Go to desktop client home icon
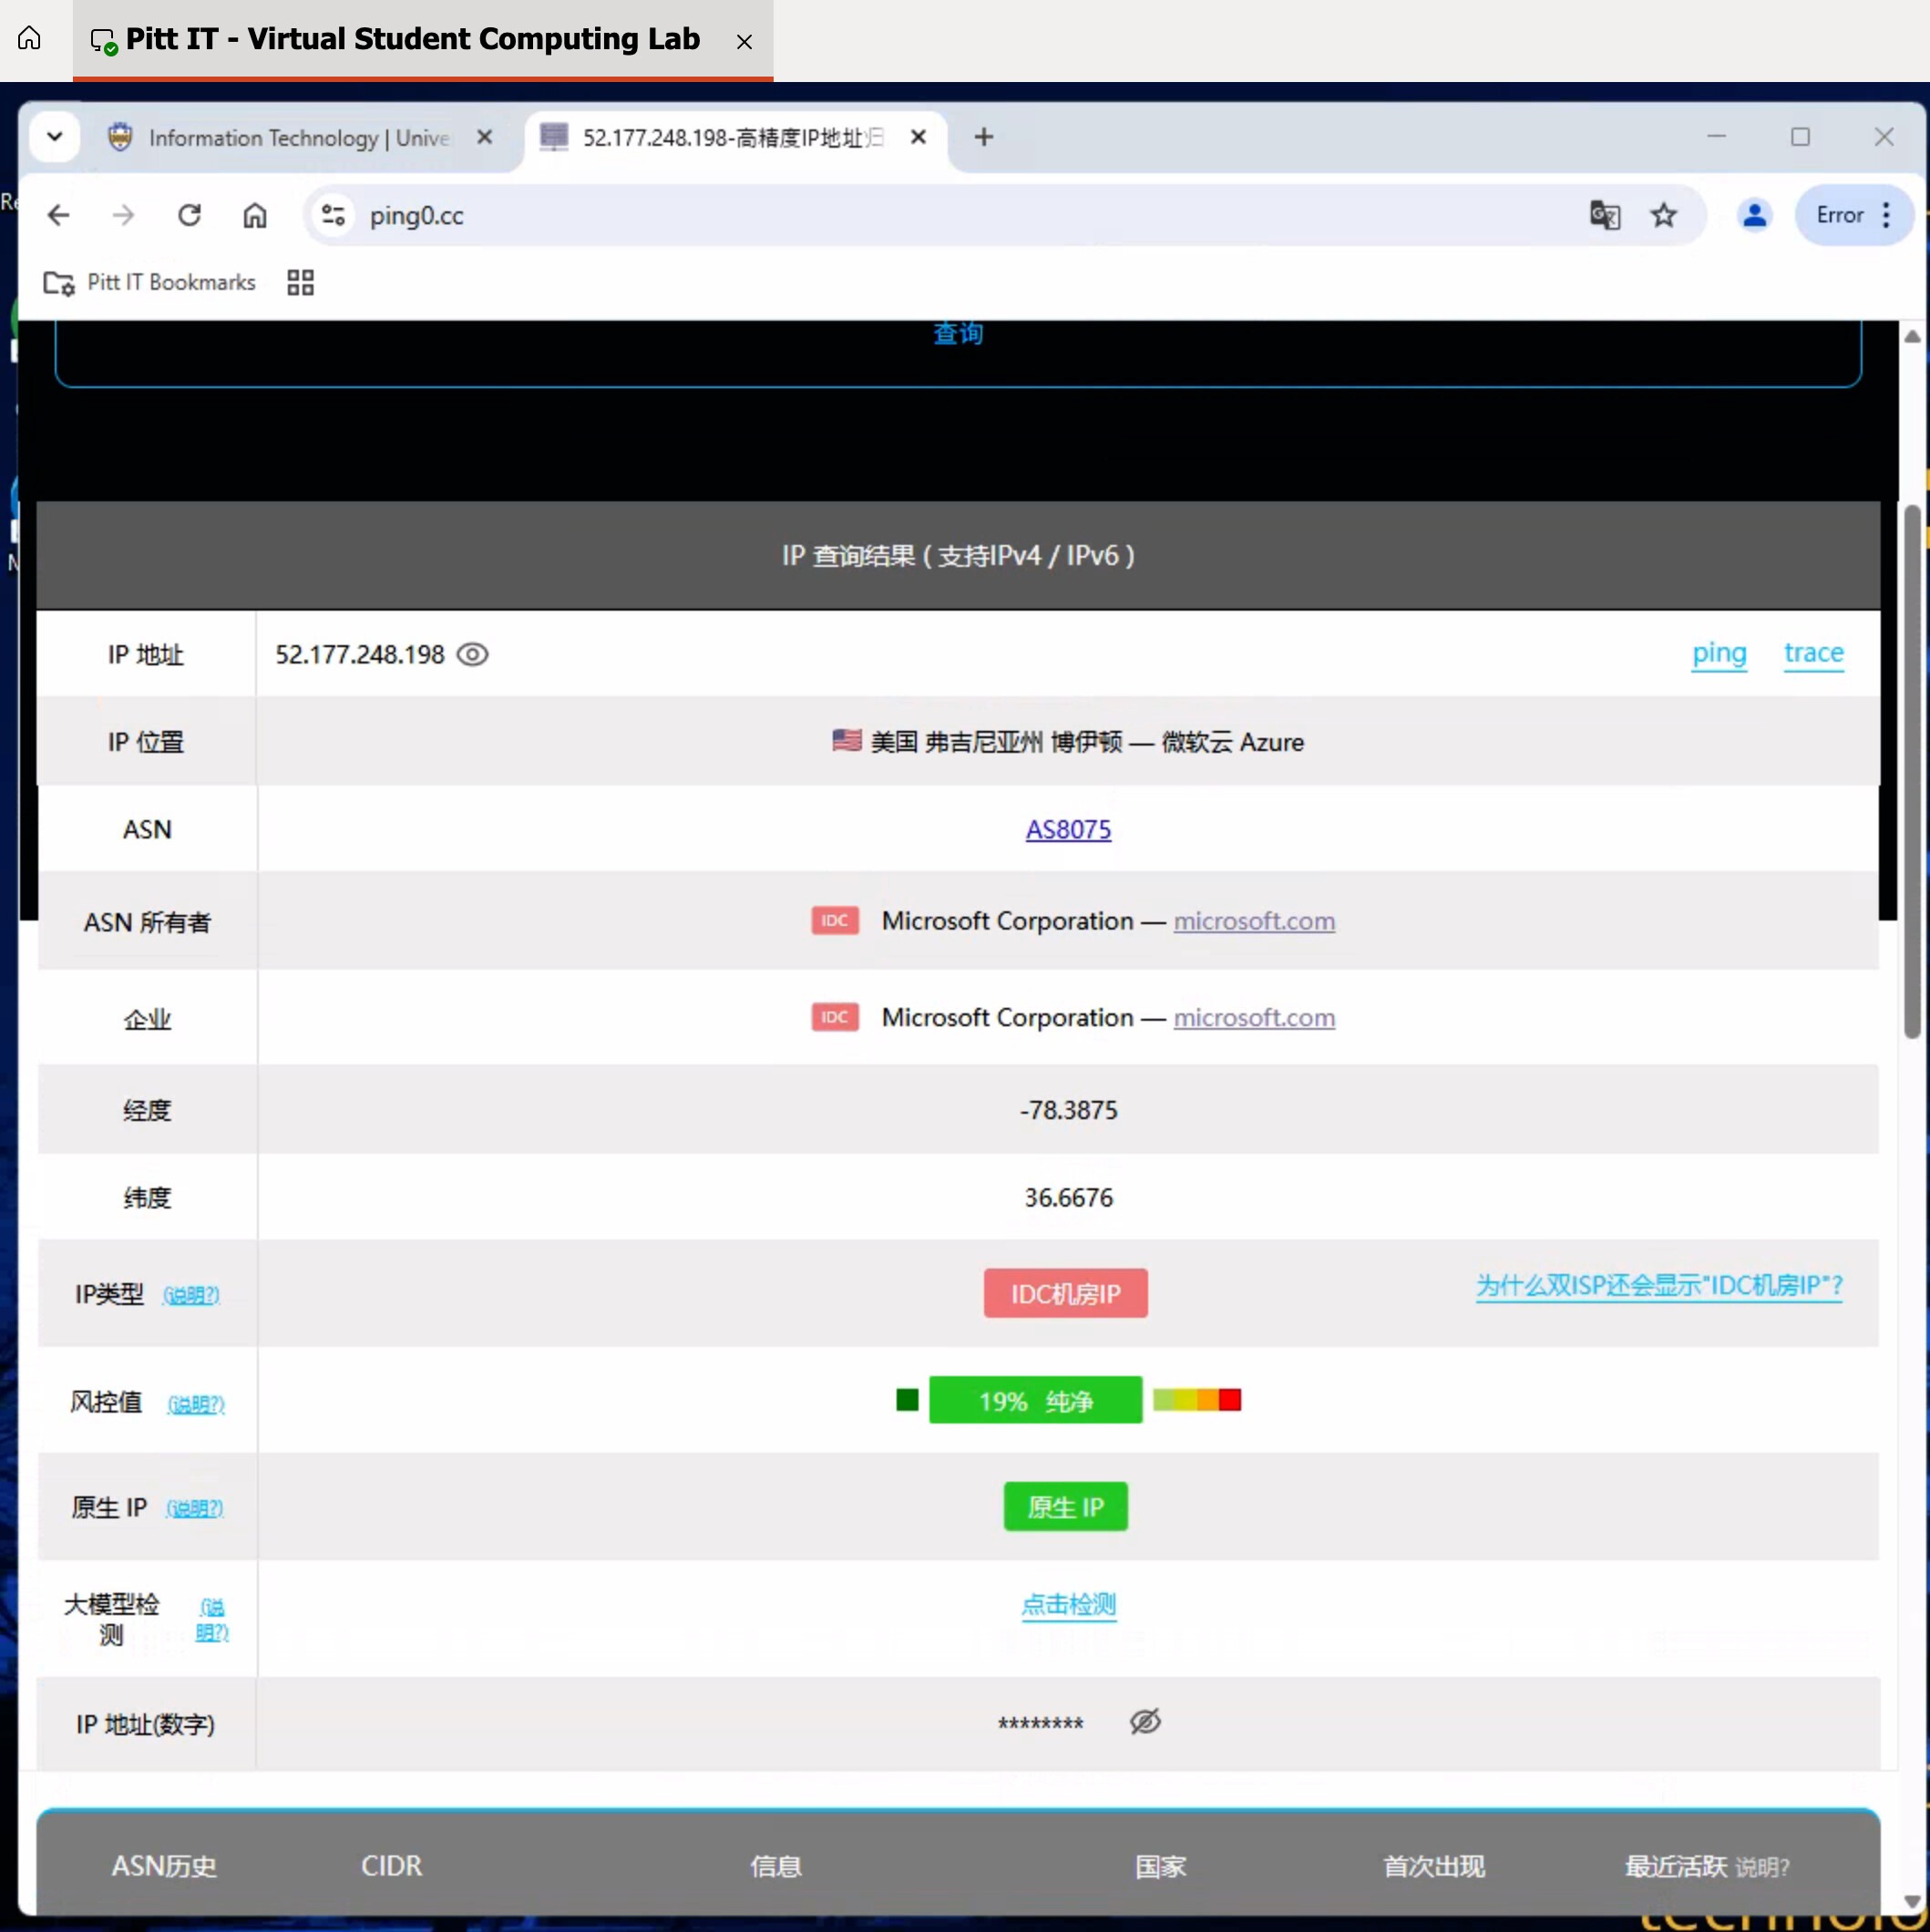1930x1932 pixels. click(29, 39)
